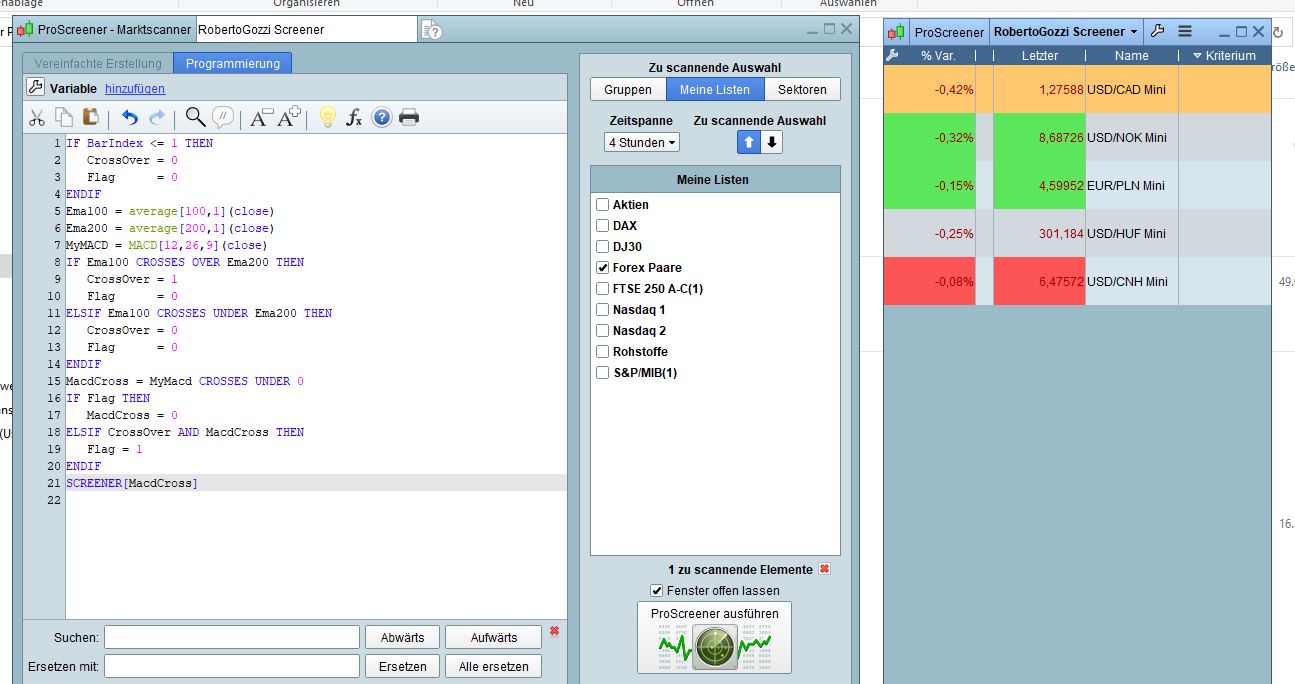
Task: Undo last edit in the code editor
Action: (129, 118)
